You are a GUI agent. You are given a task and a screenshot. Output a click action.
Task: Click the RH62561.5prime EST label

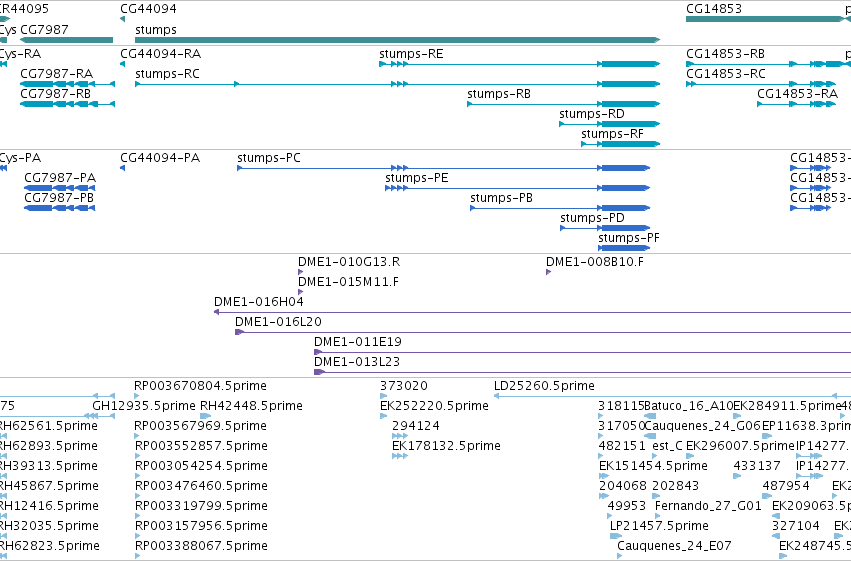[48, 426]
